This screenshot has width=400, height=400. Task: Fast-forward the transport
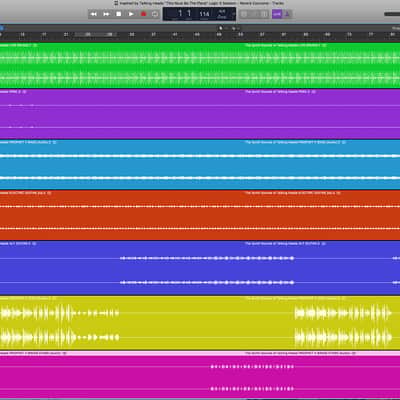106,14
